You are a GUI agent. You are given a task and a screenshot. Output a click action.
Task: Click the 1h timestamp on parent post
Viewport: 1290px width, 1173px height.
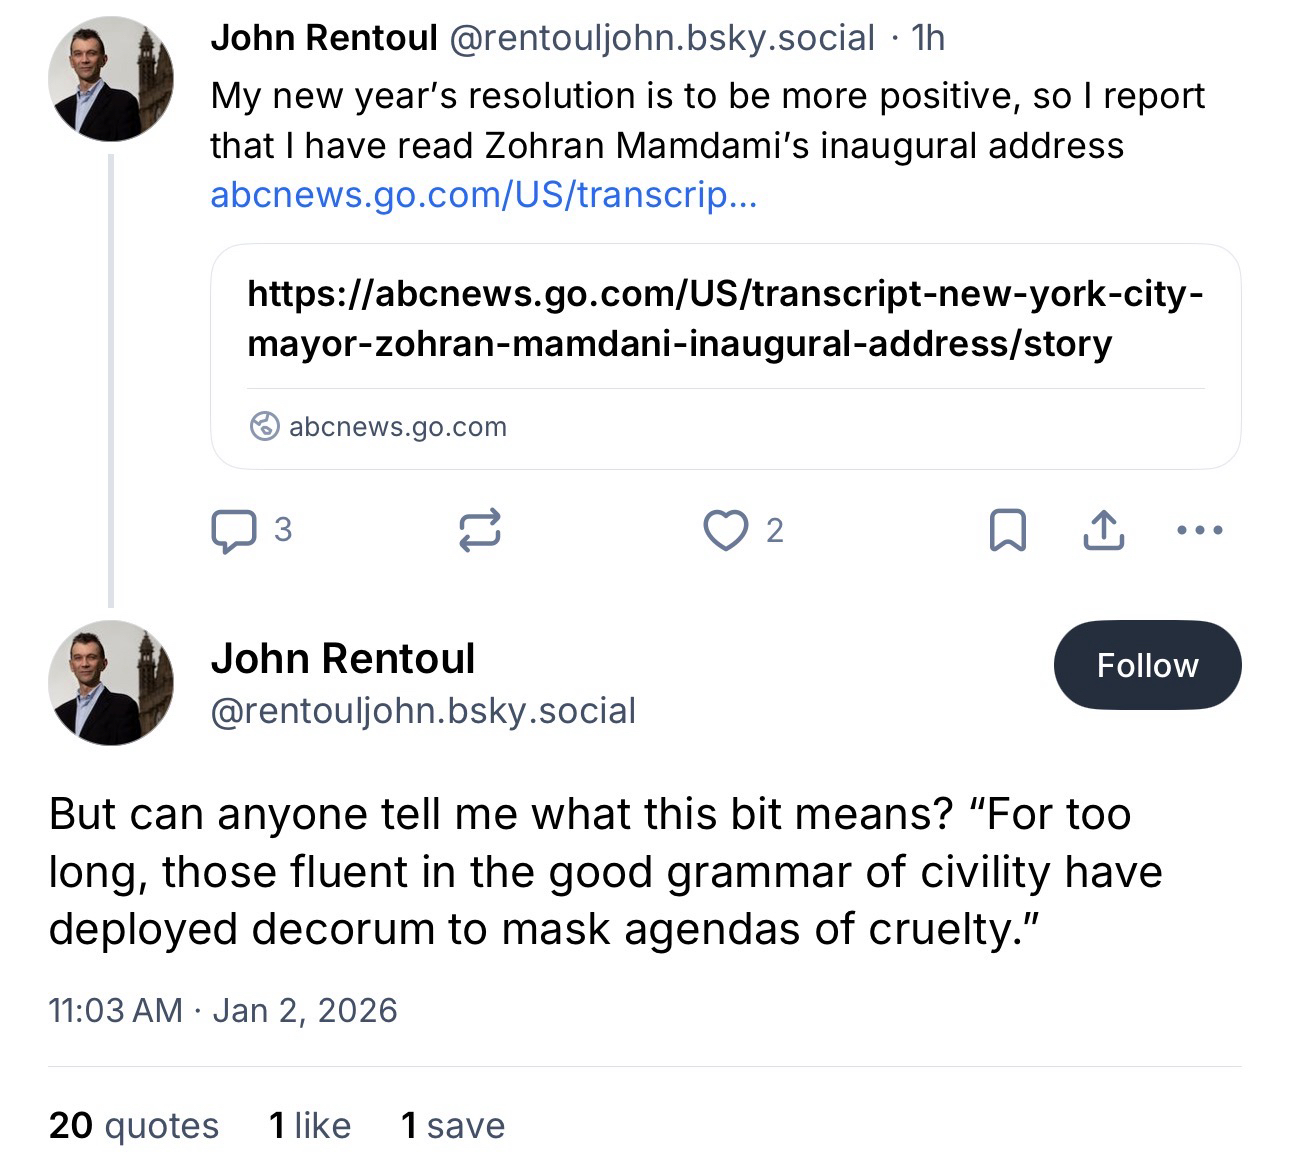(x=927, y=37)
